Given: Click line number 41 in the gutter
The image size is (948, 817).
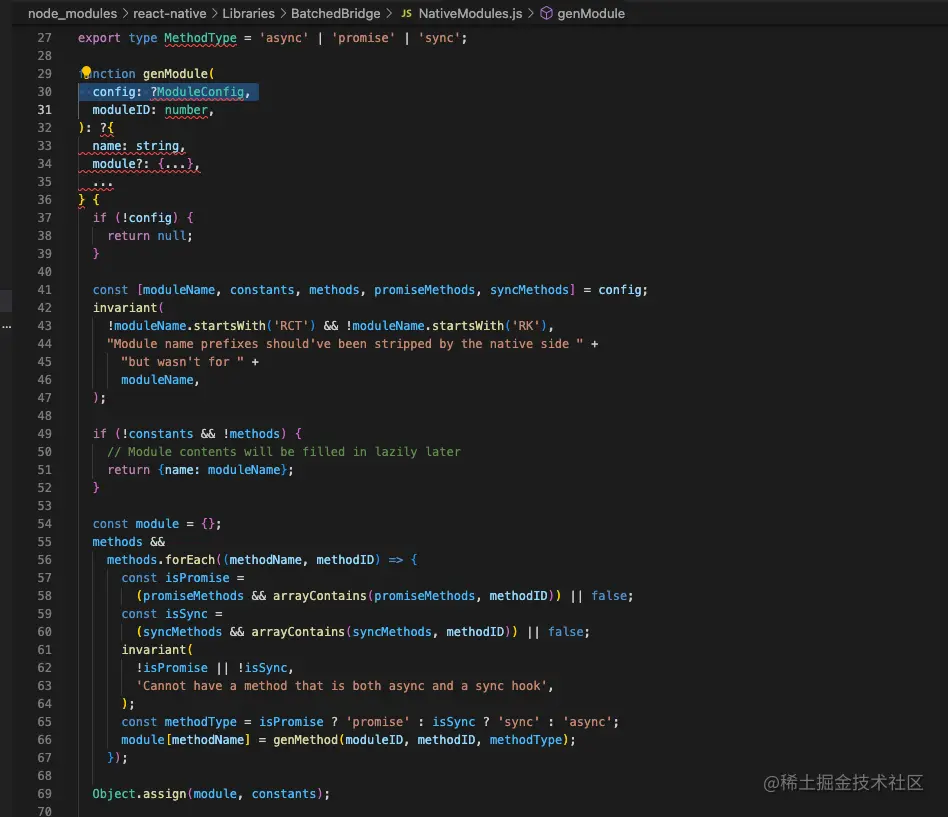Looking at the screenshot, I should pos(45,290).
